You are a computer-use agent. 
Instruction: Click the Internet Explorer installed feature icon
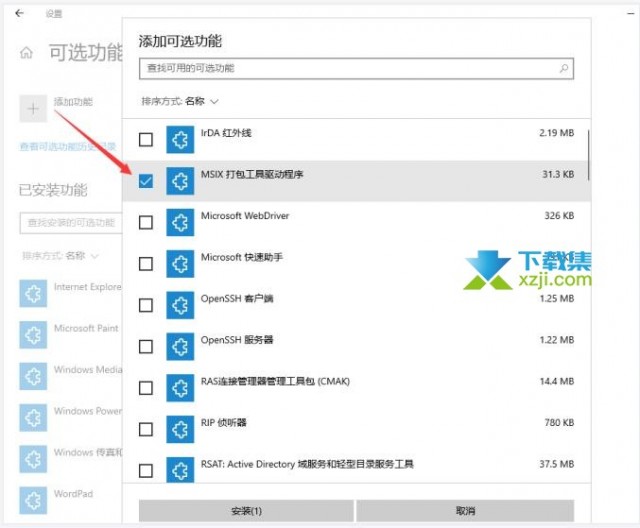33,293
